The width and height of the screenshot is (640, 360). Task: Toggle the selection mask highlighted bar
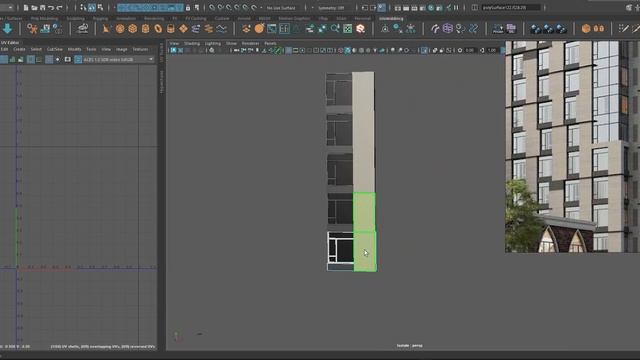click(x=150, y=7)
